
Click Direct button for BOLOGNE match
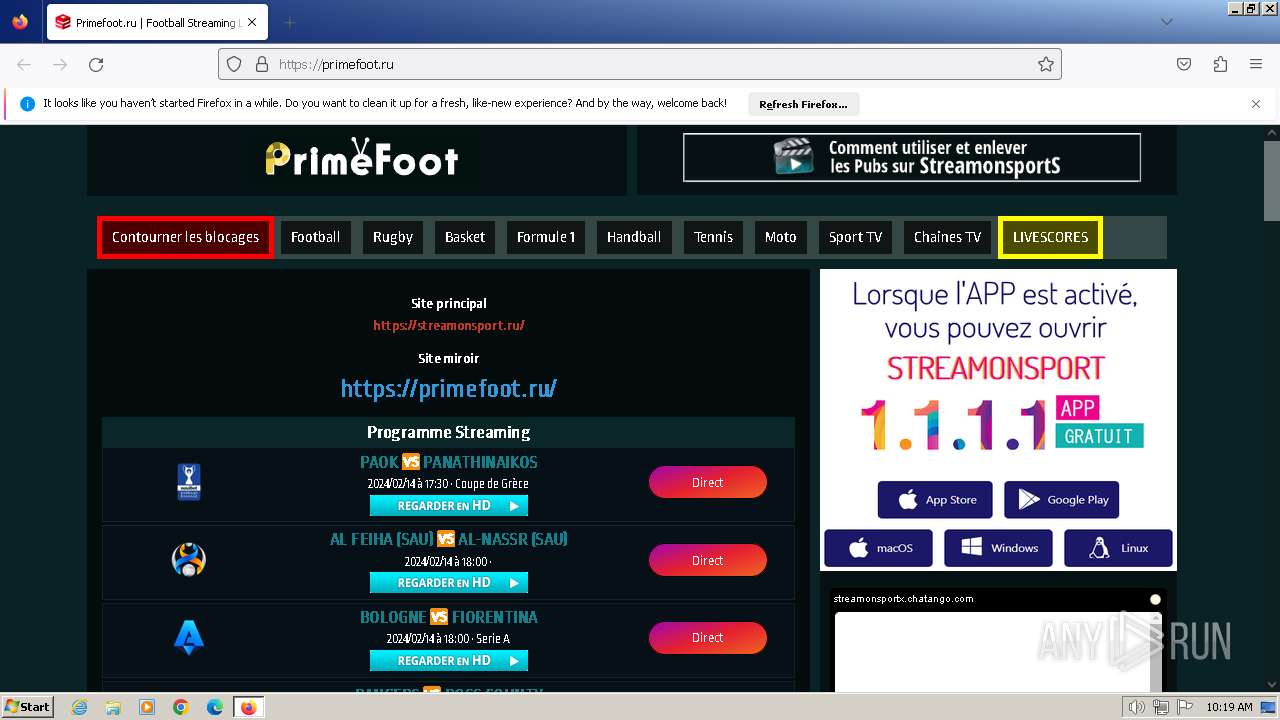pyautogui.click(x=708, y=637)
